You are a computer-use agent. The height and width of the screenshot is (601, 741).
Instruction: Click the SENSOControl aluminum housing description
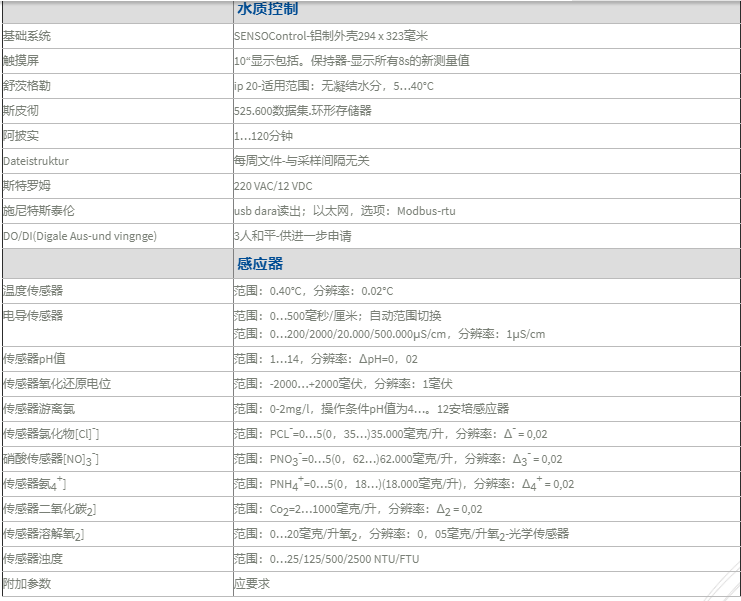click(x=330, y=36)
